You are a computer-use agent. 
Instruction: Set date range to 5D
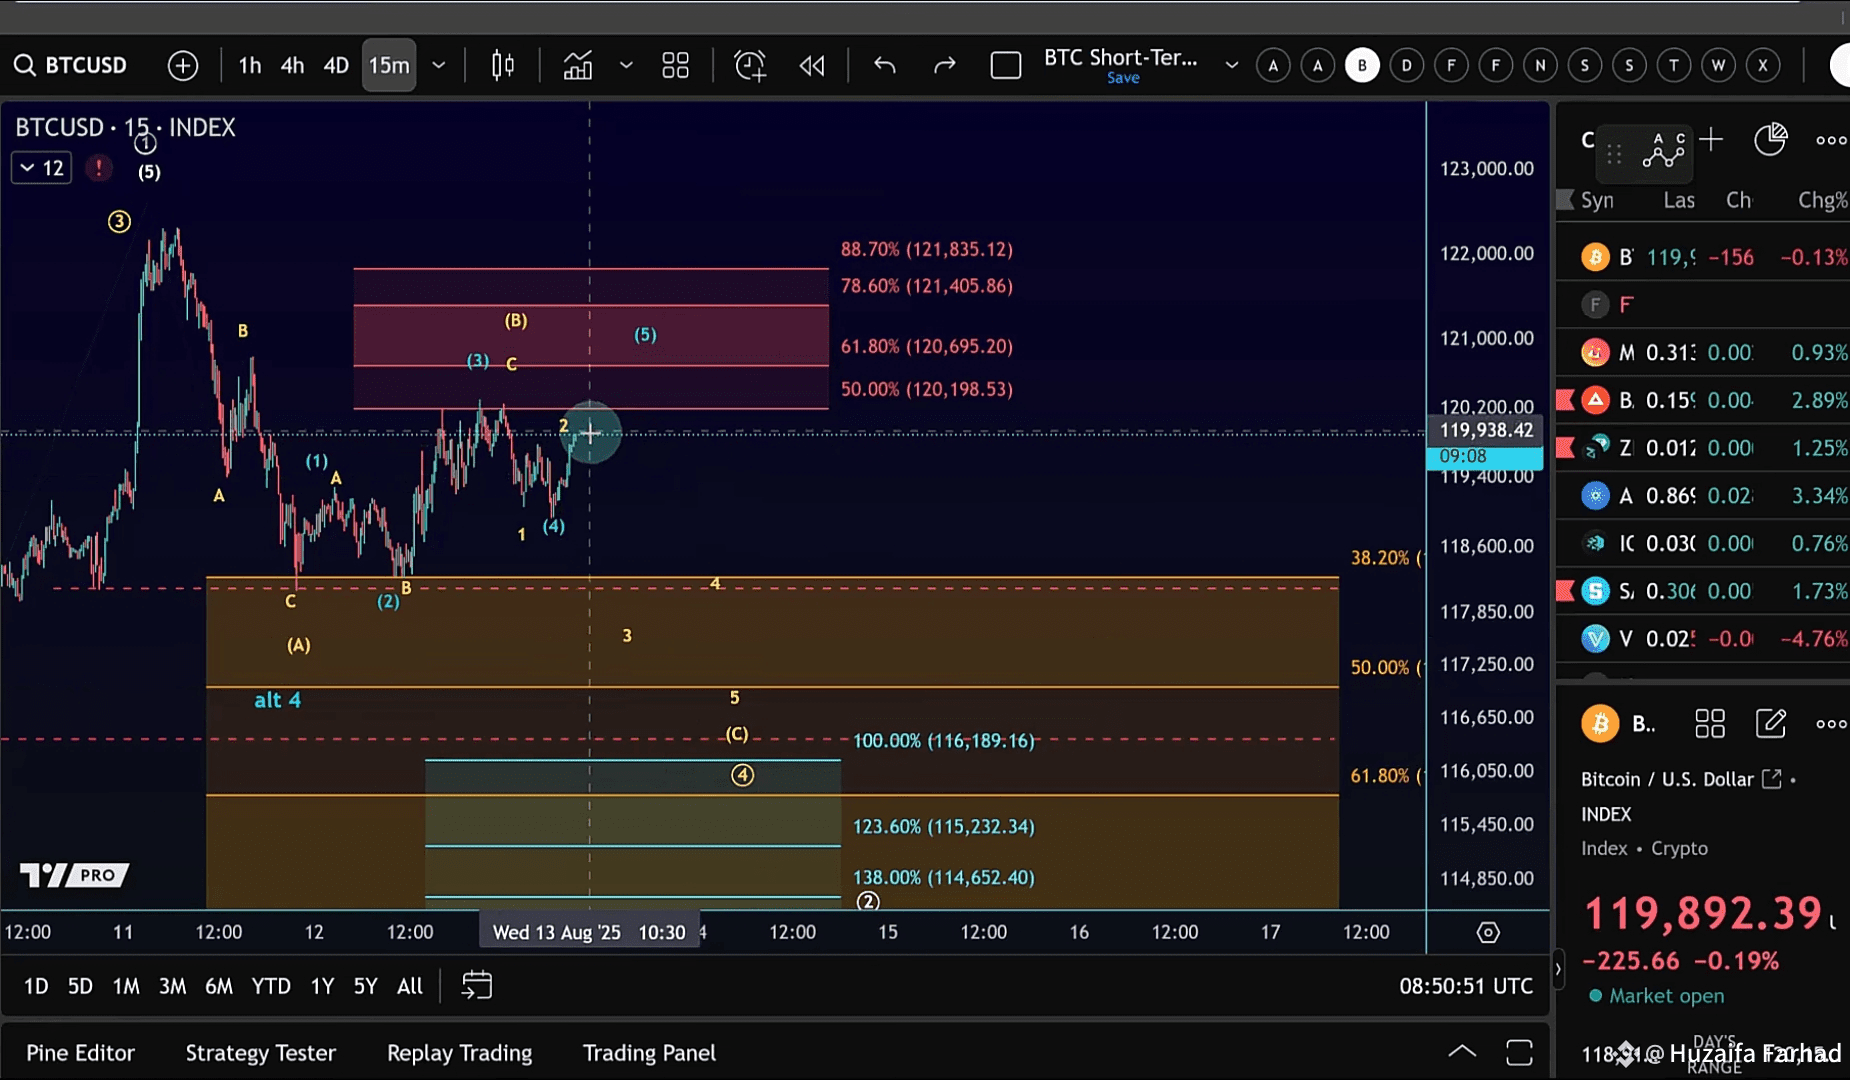80,986
